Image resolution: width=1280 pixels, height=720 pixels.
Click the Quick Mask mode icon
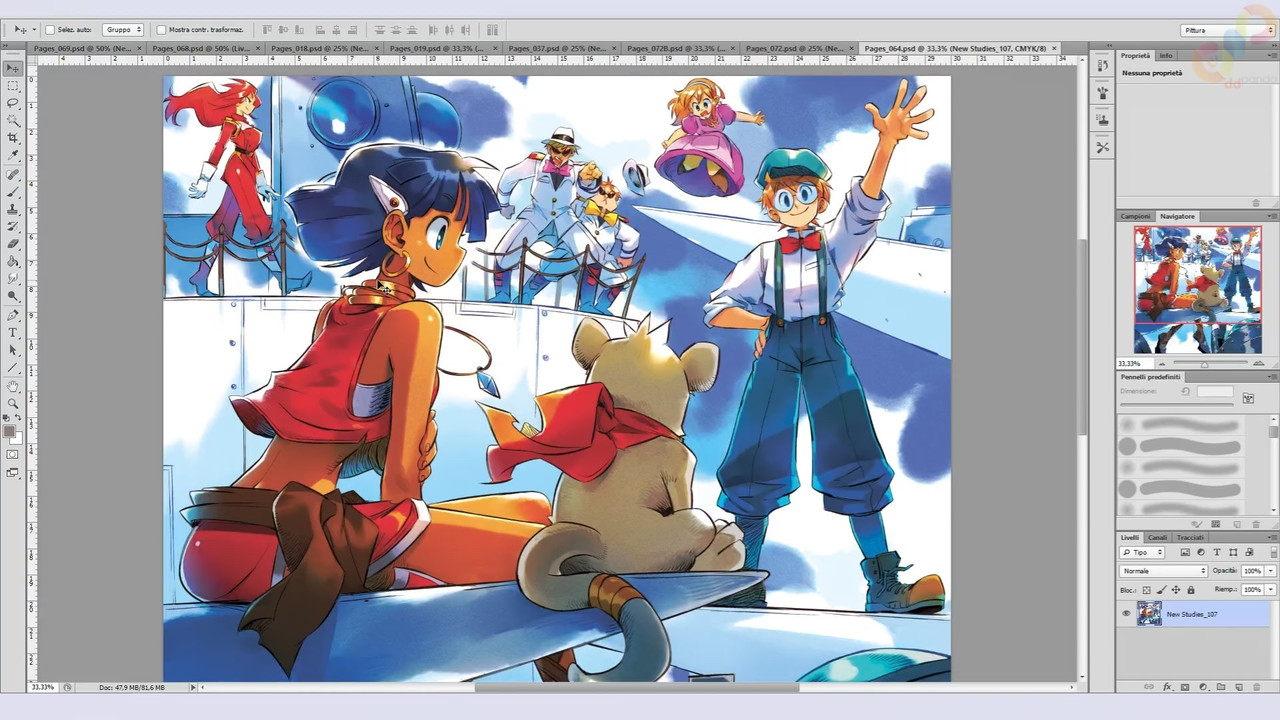point(13,455)
